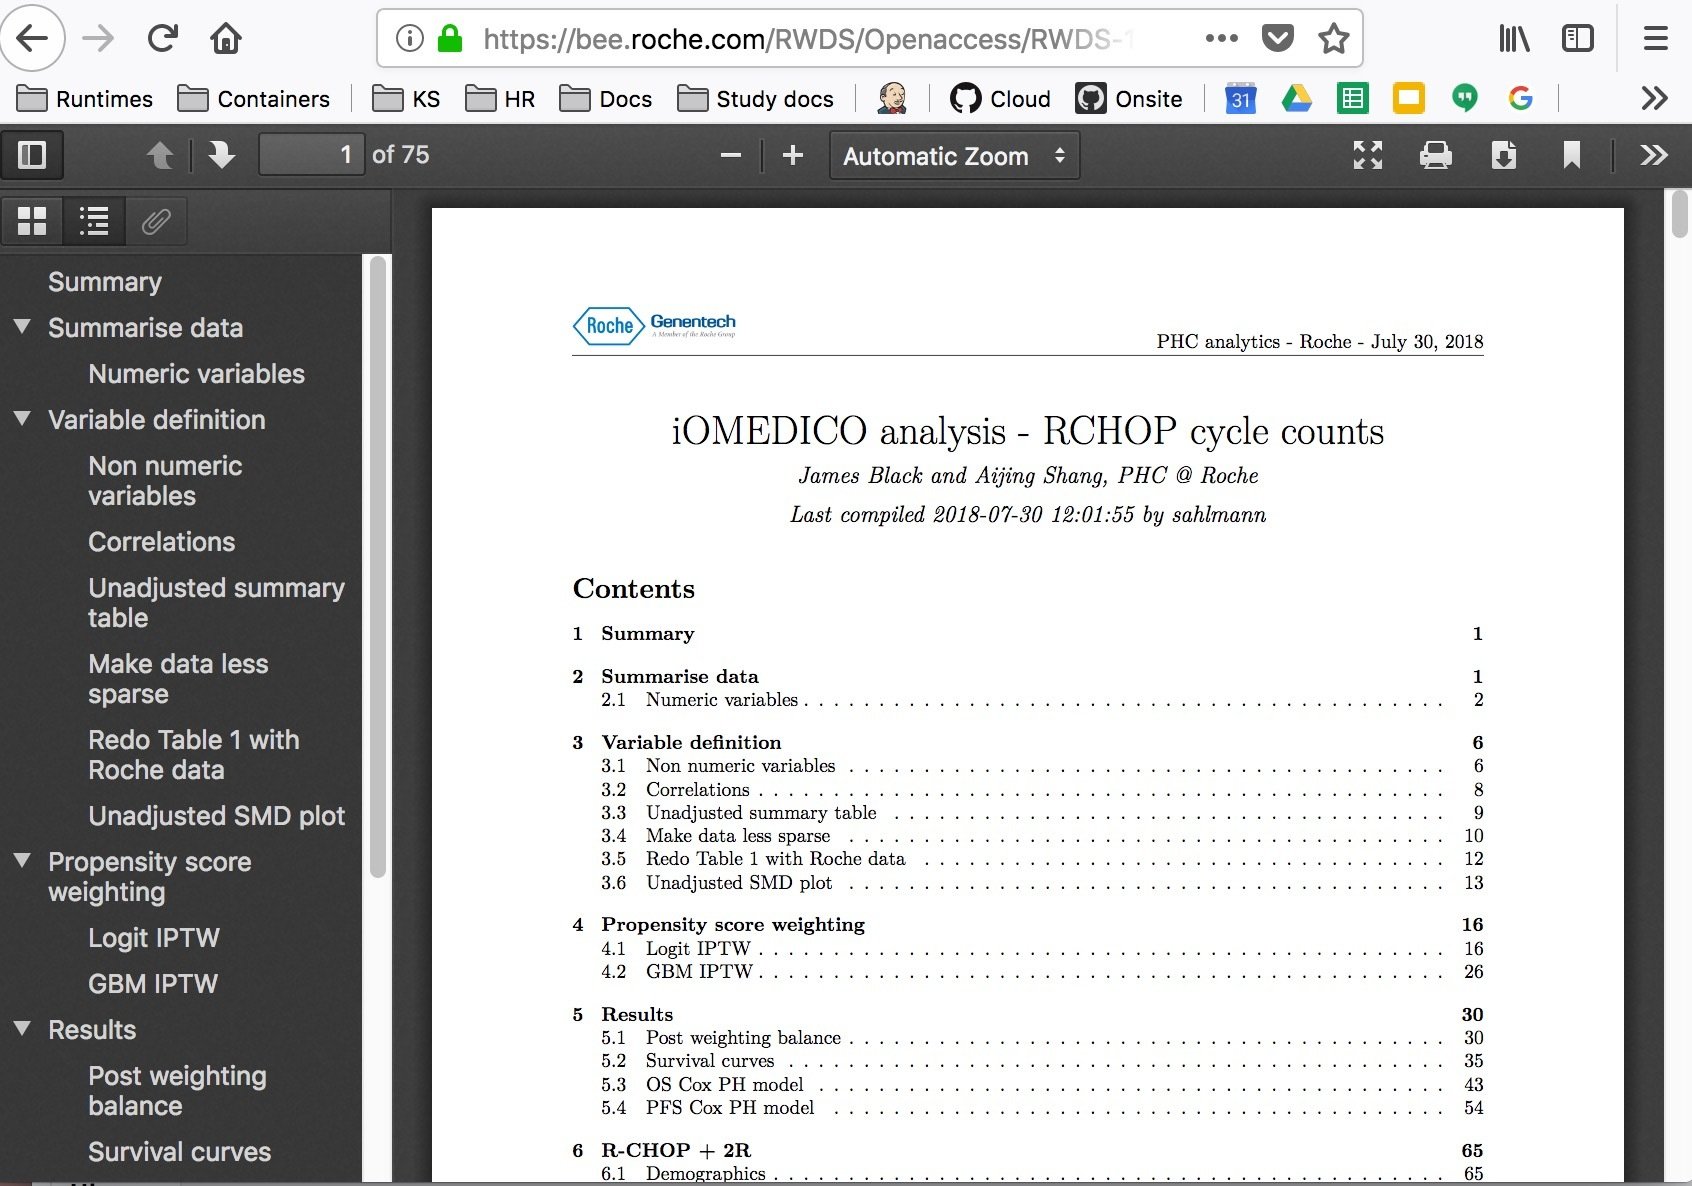
Task: Collapse the Results outline section
Action: (22, 1029)
